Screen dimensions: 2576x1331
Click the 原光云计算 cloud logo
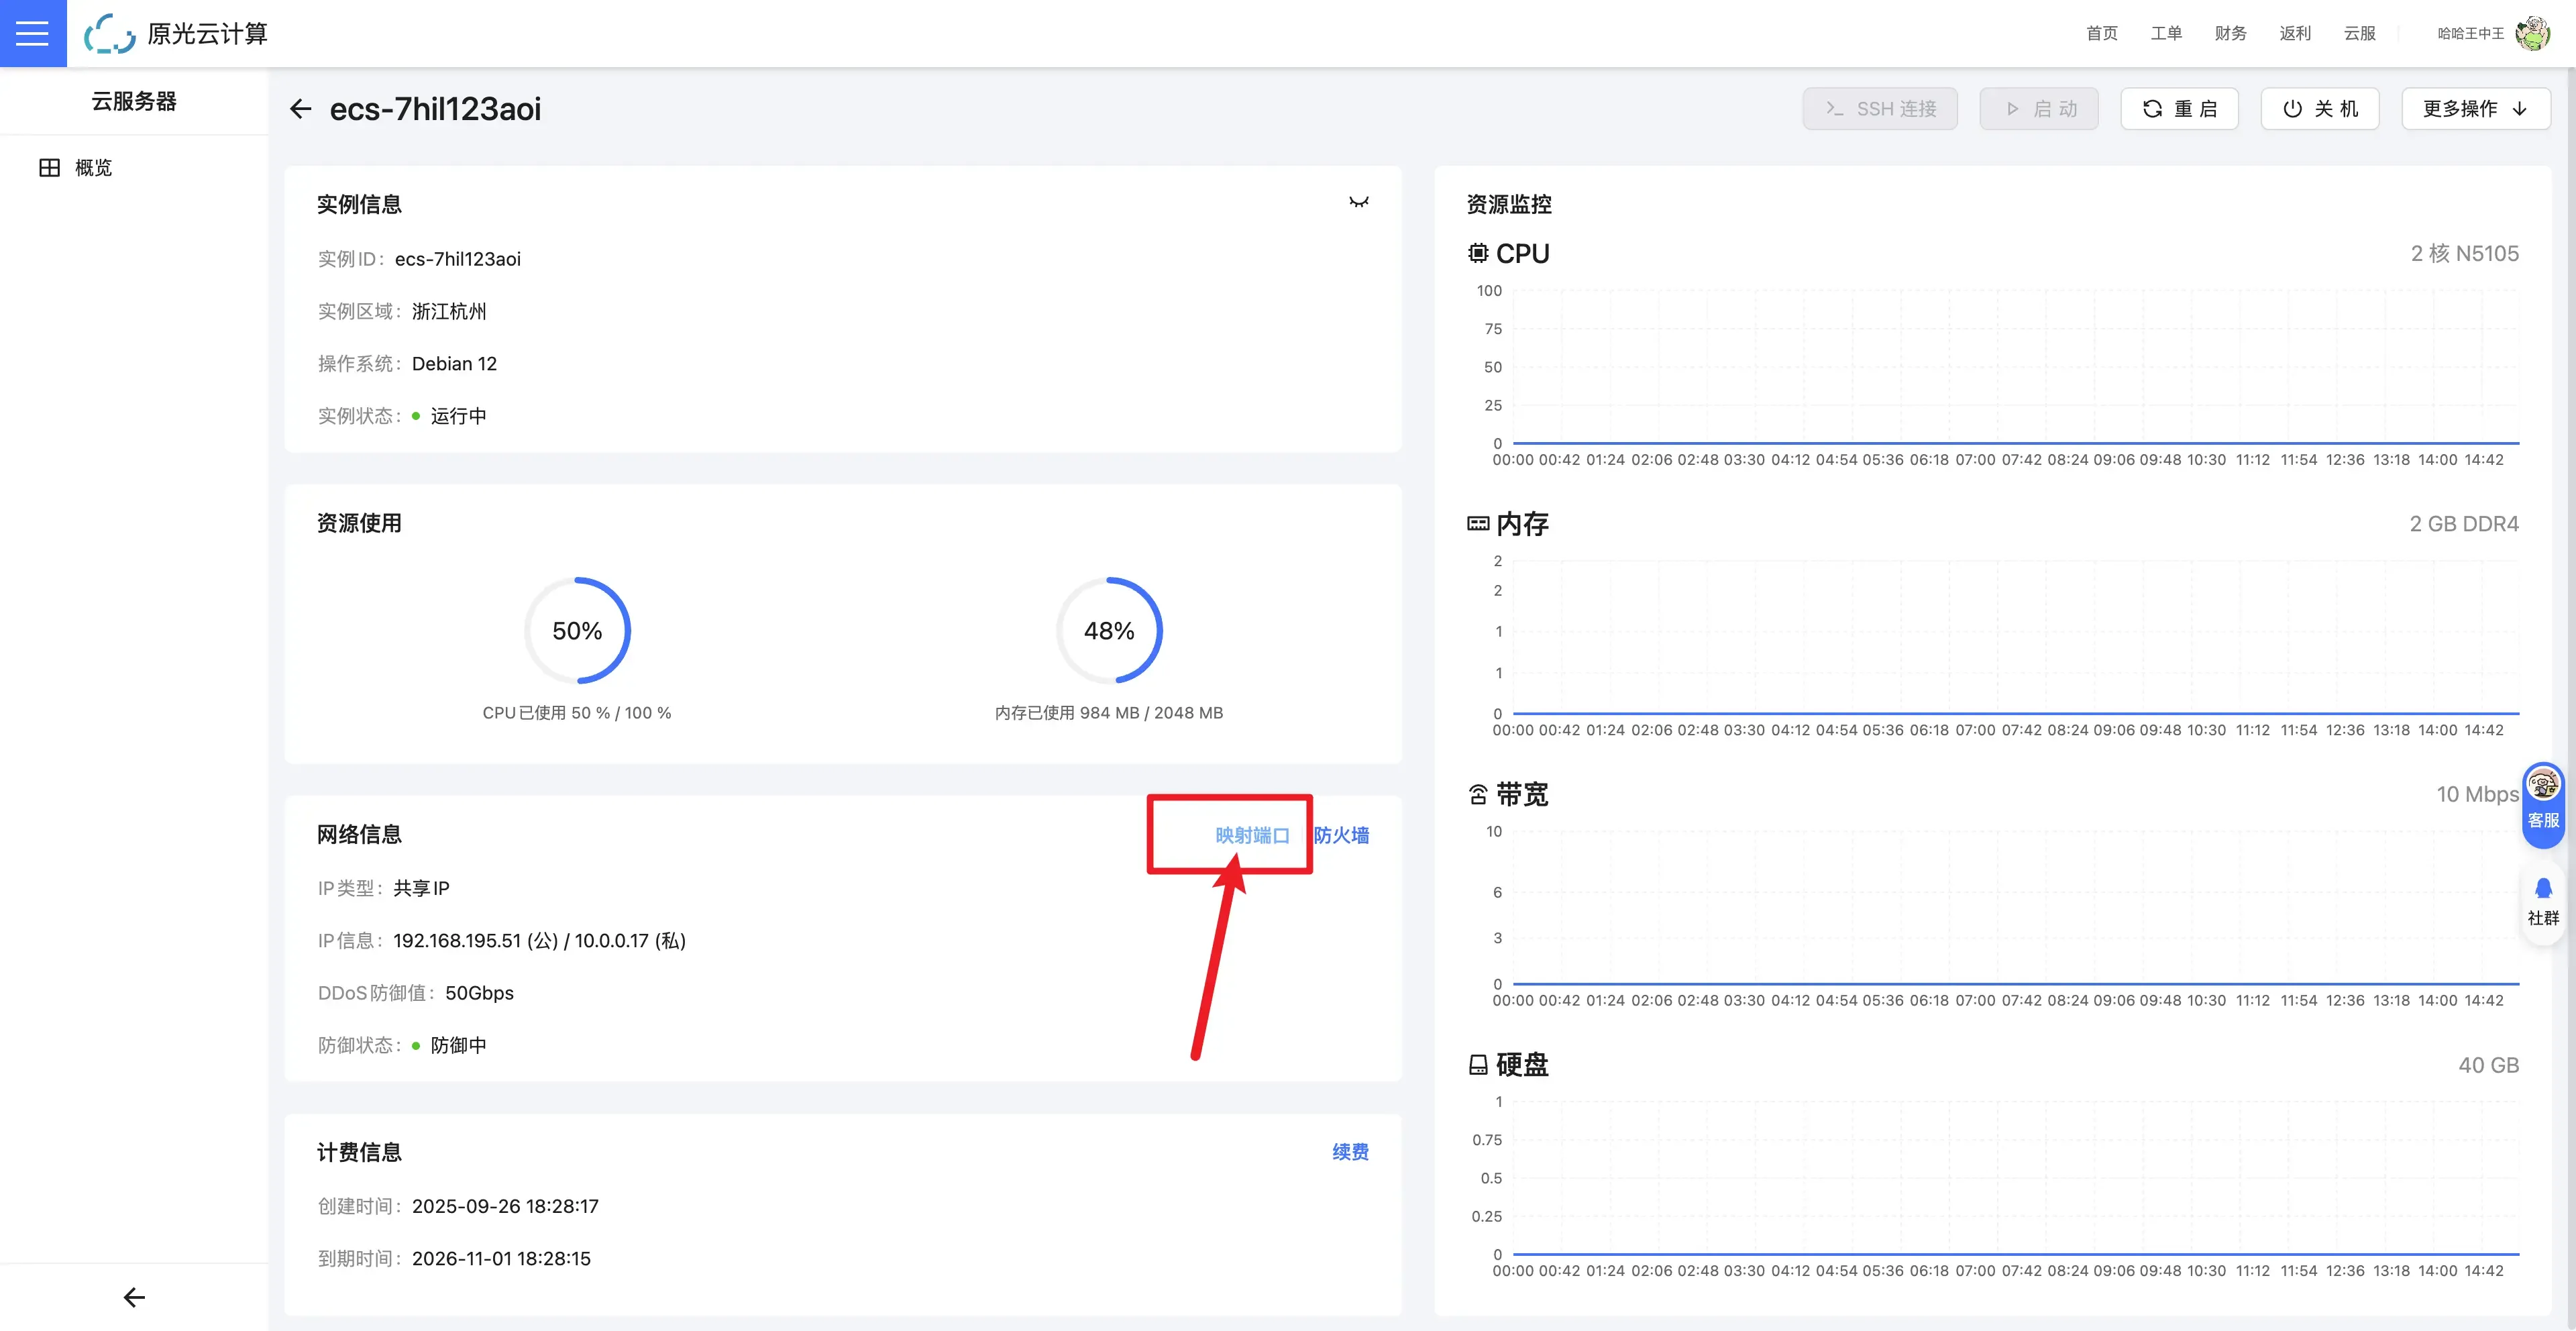(110, 33)
